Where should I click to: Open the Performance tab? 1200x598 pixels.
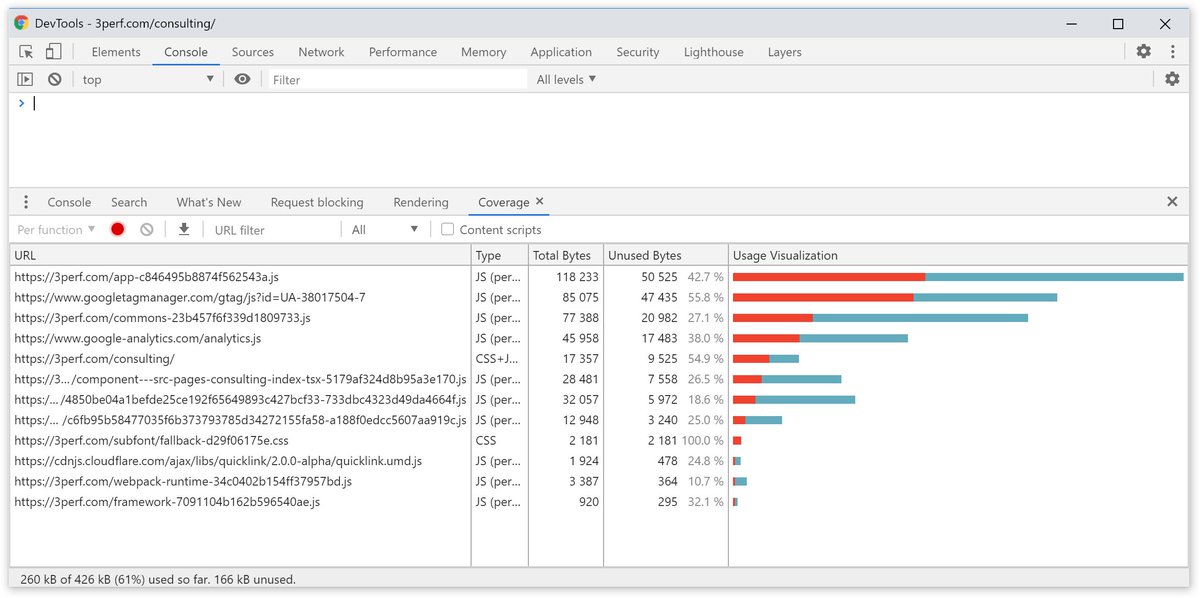pos(403,52)
